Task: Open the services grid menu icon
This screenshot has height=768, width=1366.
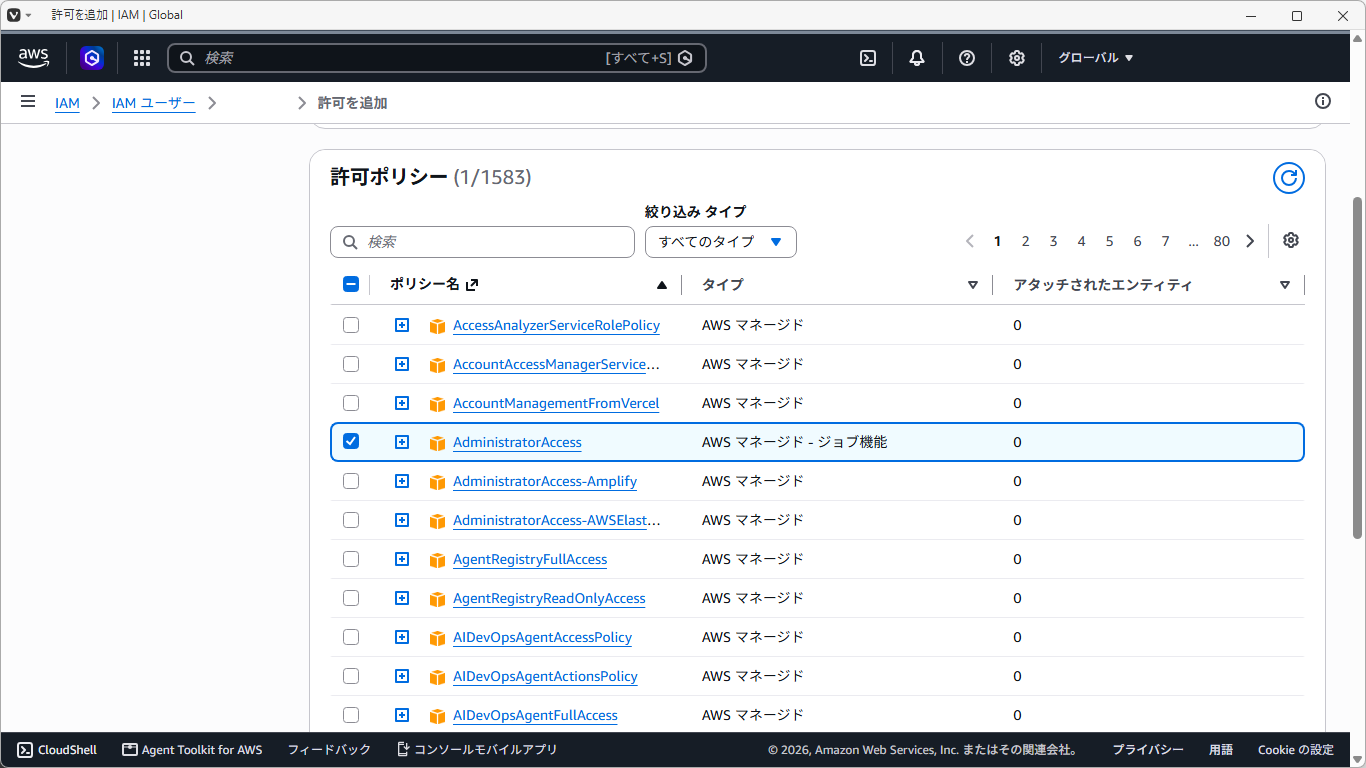Action: click(142, 58)
